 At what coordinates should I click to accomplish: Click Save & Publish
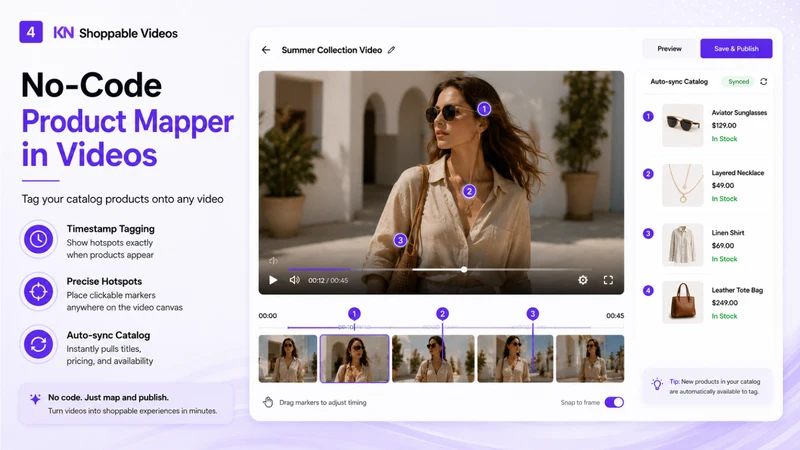click(x=736, y=48)
